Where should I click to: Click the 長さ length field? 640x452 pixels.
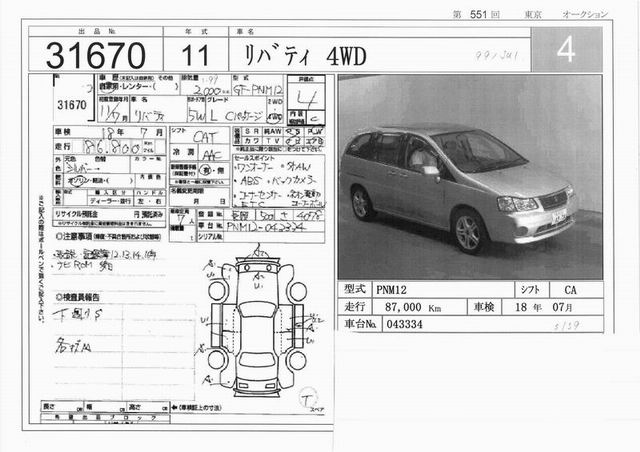(62, 407)
